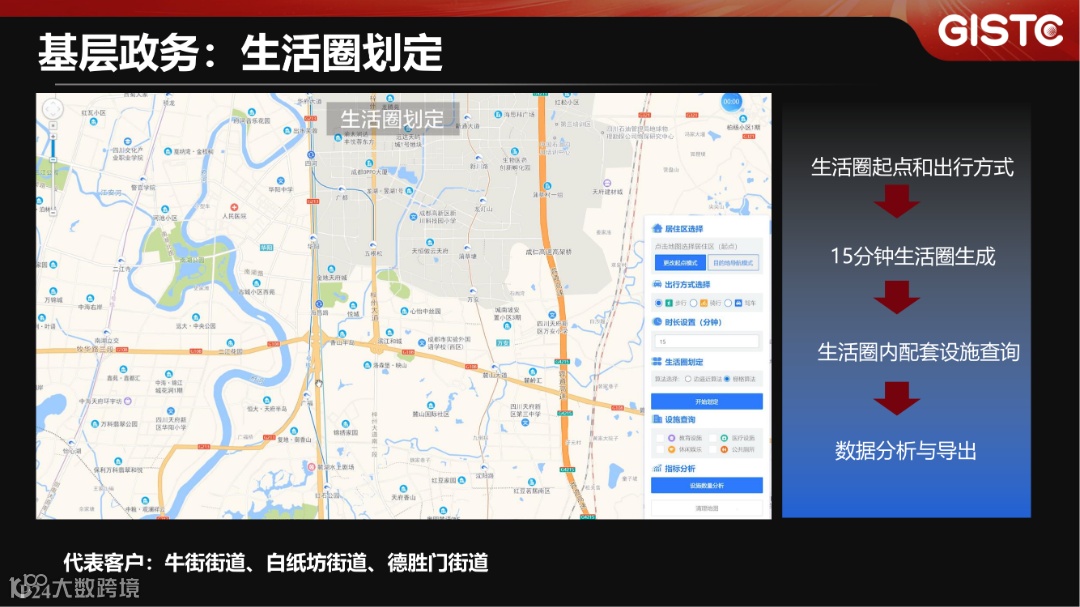Check the 医疗设施 checkbox
Screen dimensions: 1080x607
(x=713, y=438)
